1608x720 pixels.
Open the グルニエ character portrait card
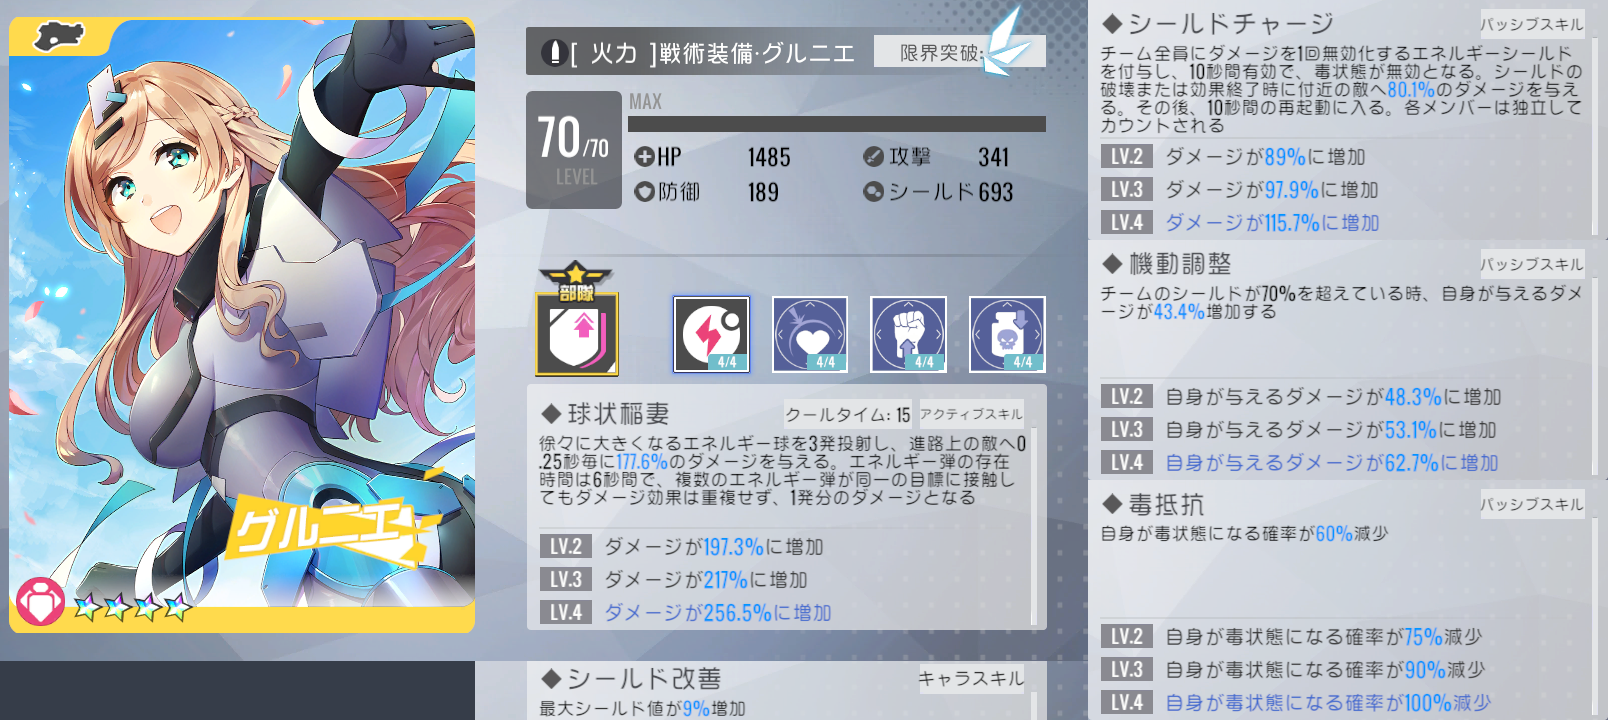click(x=242, y=325)
